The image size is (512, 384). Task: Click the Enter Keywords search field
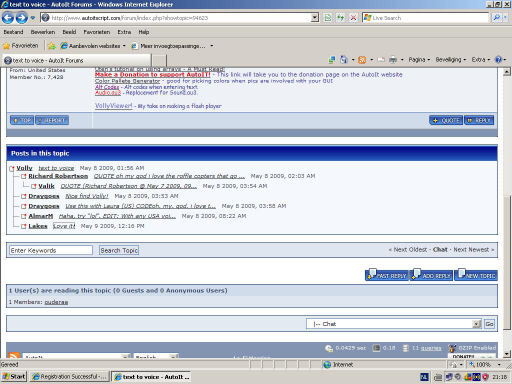pyautogui.click(x=51, y=250)
